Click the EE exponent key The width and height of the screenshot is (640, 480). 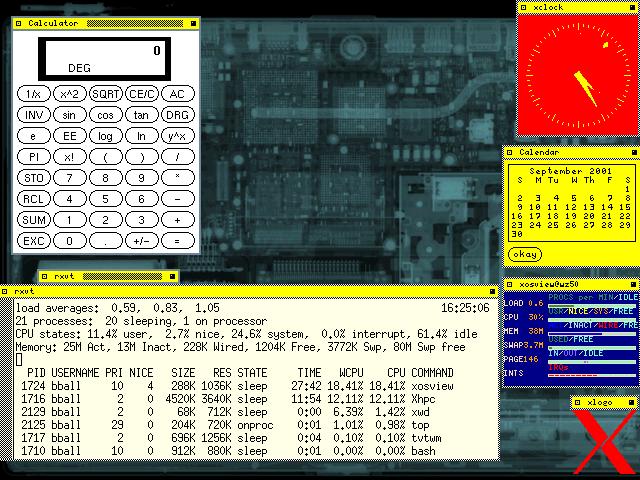tap(70, 136)
